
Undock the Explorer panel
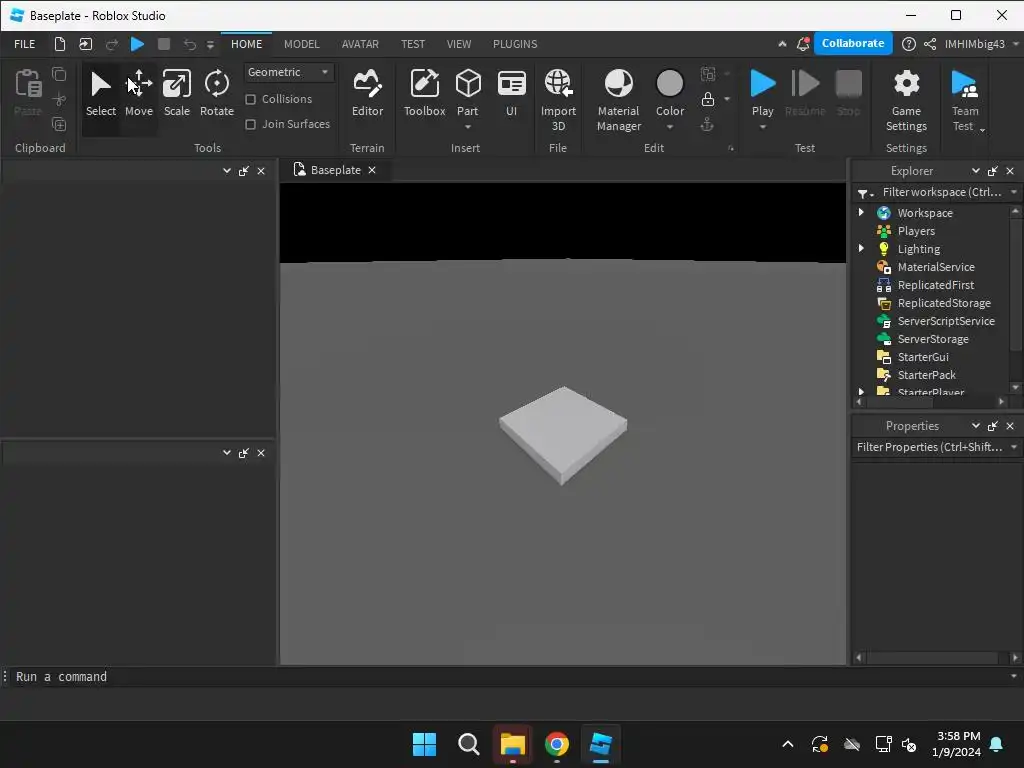click(993, 170)
